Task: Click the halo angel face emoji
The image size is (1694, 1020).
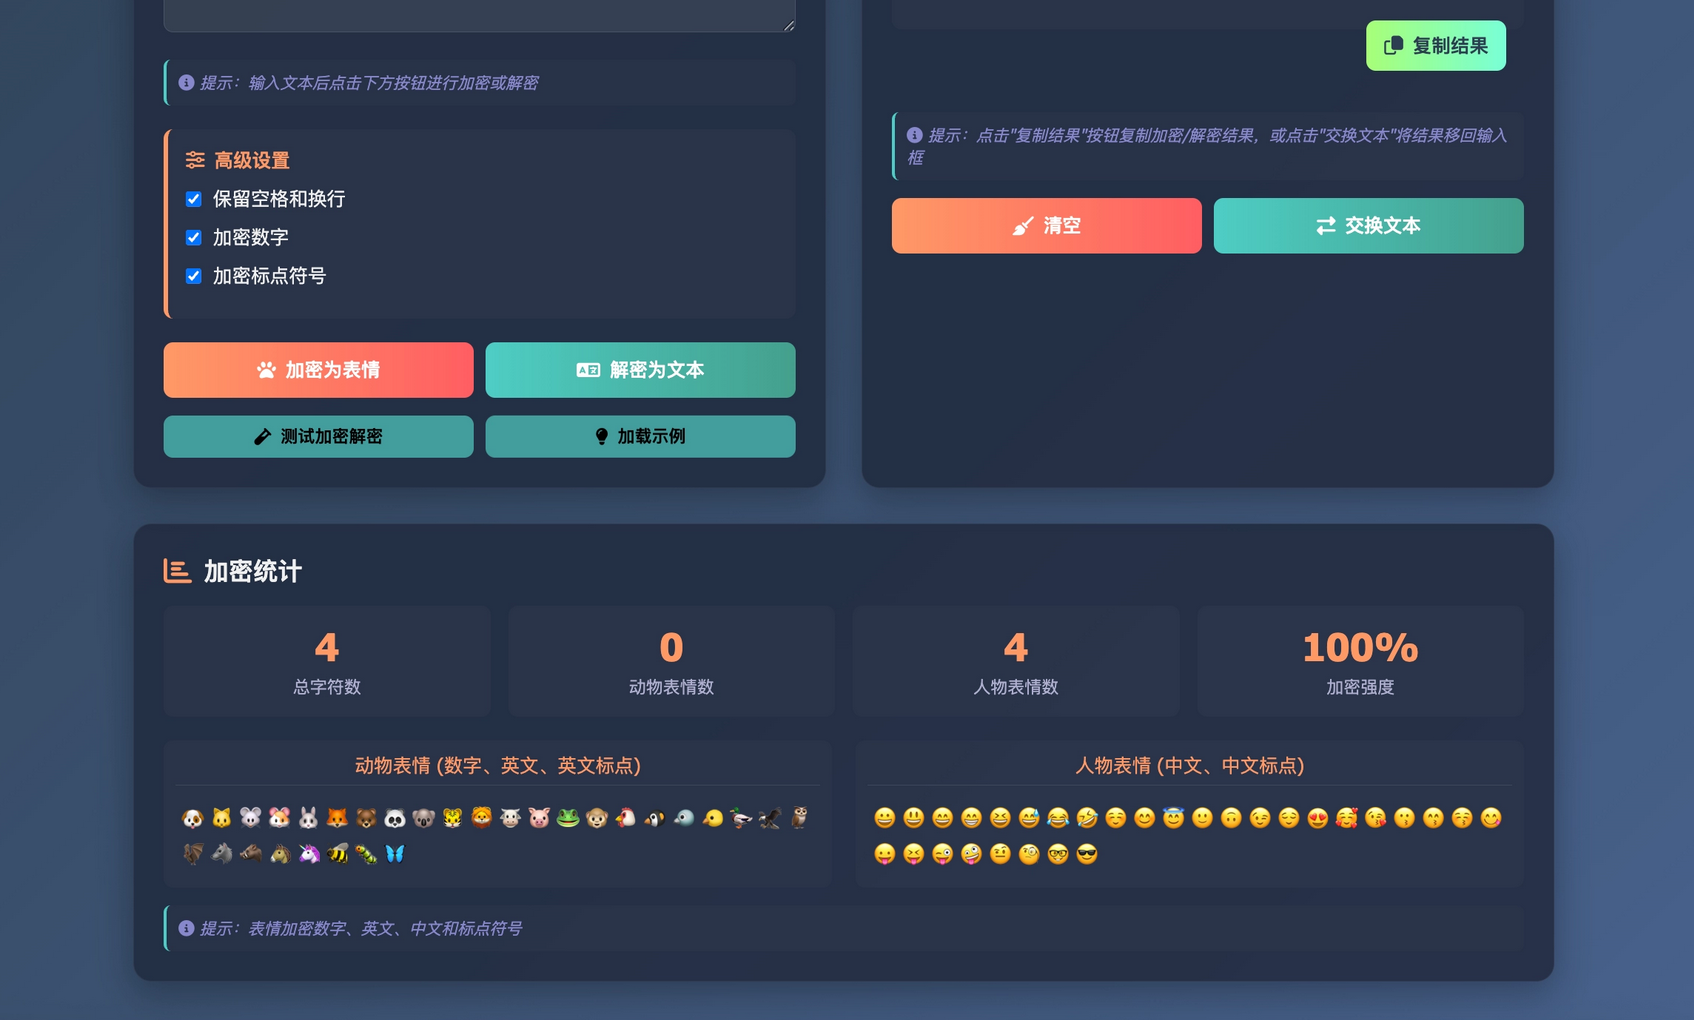Action: (1173, 818)
